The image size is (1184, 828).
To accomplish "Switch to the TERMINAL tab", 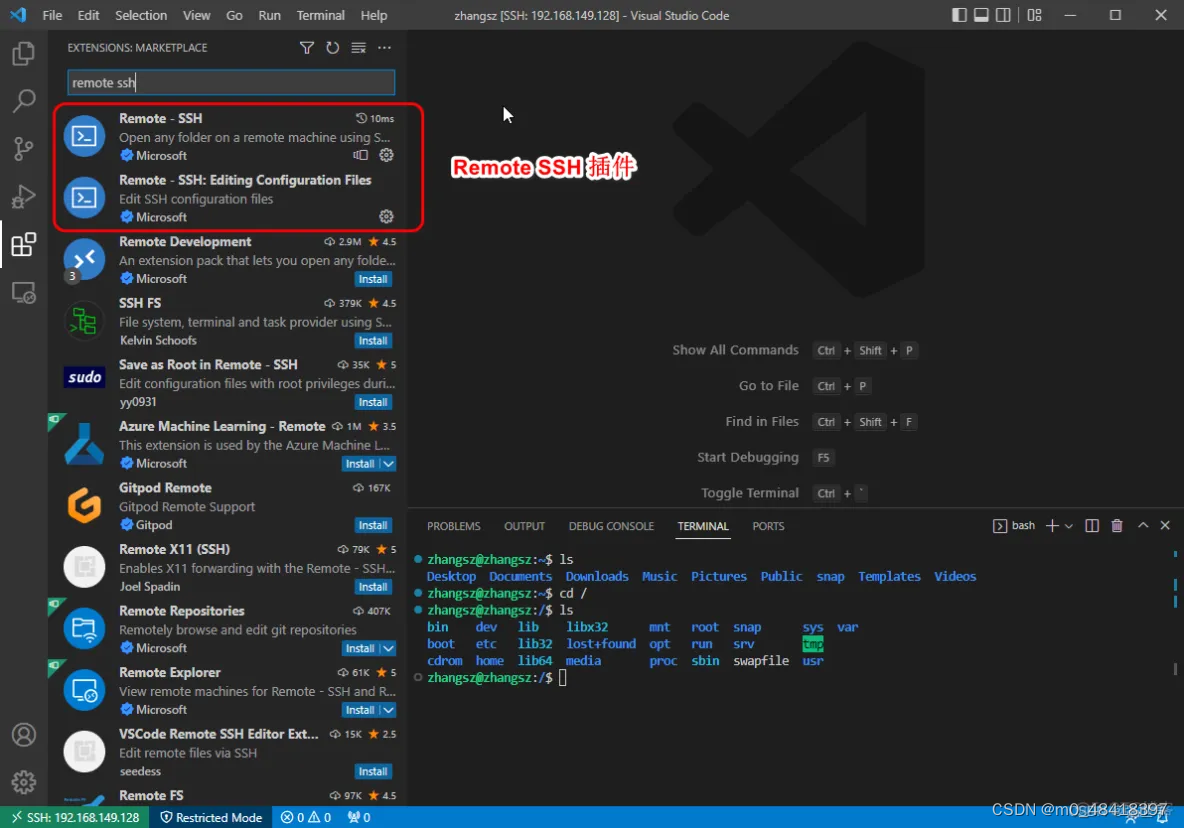I will click(702, 526).
